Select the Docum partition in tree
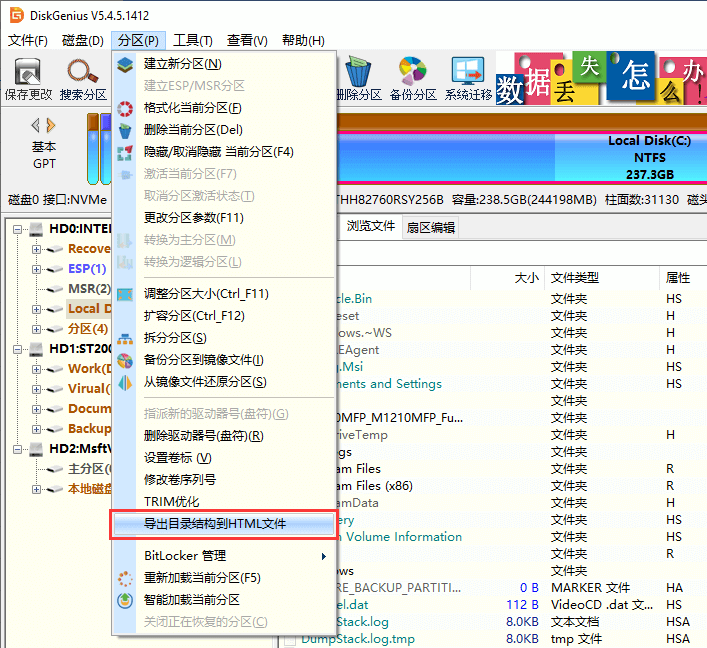Image resolution: width=707 pixels, height=648 pixels. click(x=89, y=409)
